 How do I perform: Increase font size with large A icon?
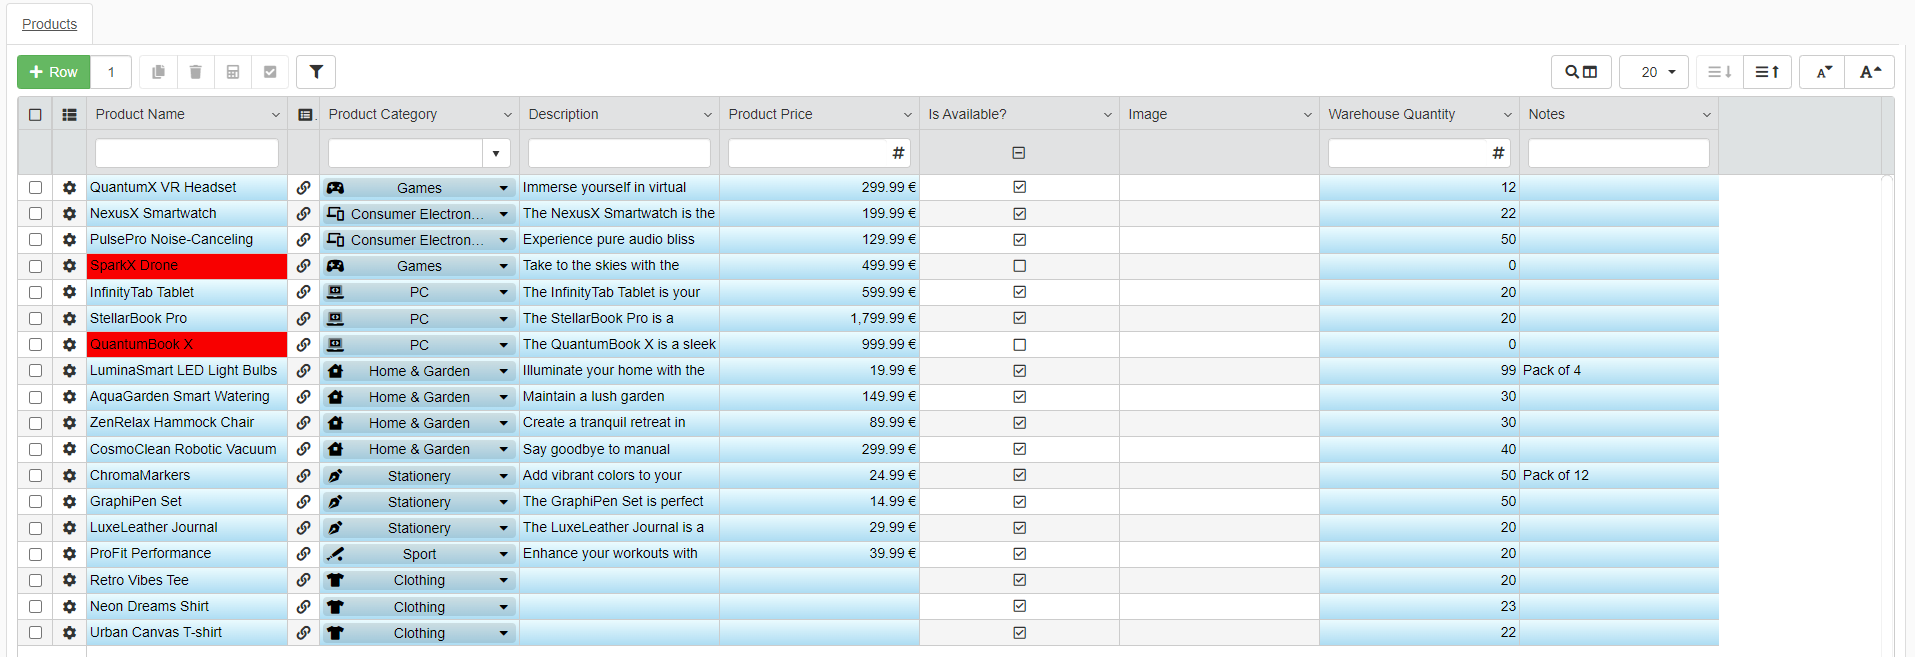(1870, 72)
